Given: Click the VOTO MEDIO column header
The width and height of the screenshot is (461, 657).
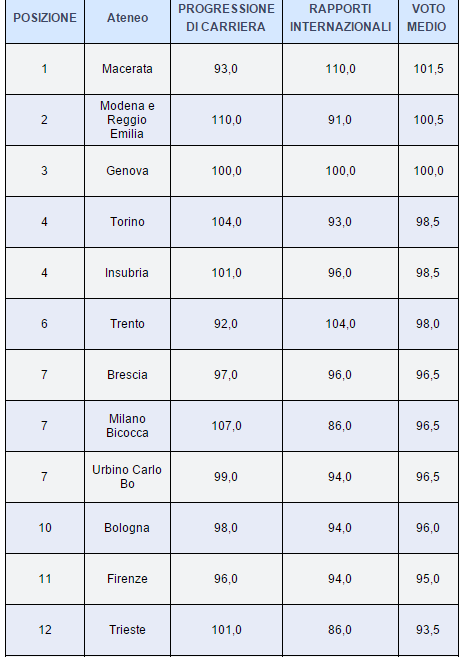Looking at the screenshot, I should (x=428, y=18).
